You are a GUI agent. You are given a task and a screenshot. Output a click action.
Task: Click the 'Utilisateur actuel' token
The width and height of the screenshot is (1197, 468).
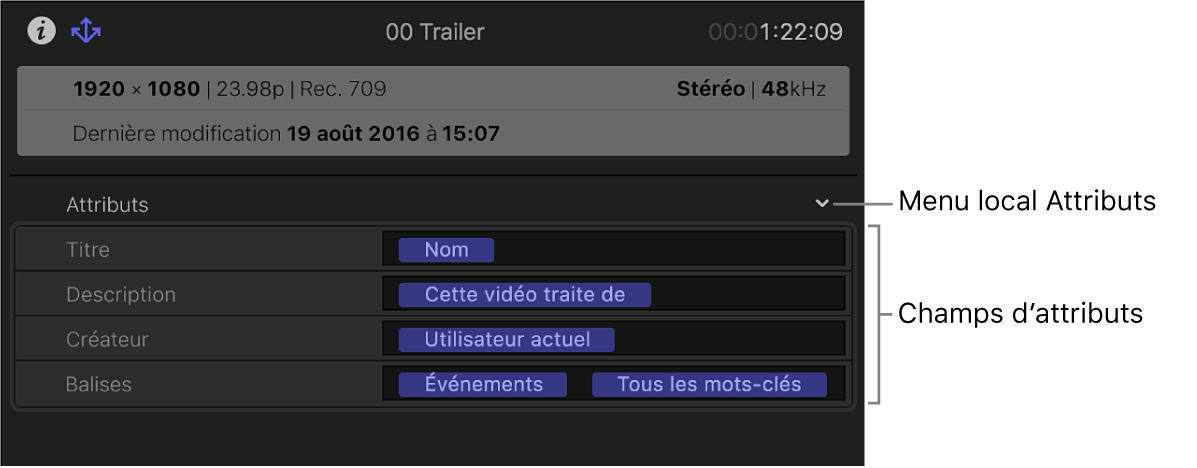[x=507, y=340]
